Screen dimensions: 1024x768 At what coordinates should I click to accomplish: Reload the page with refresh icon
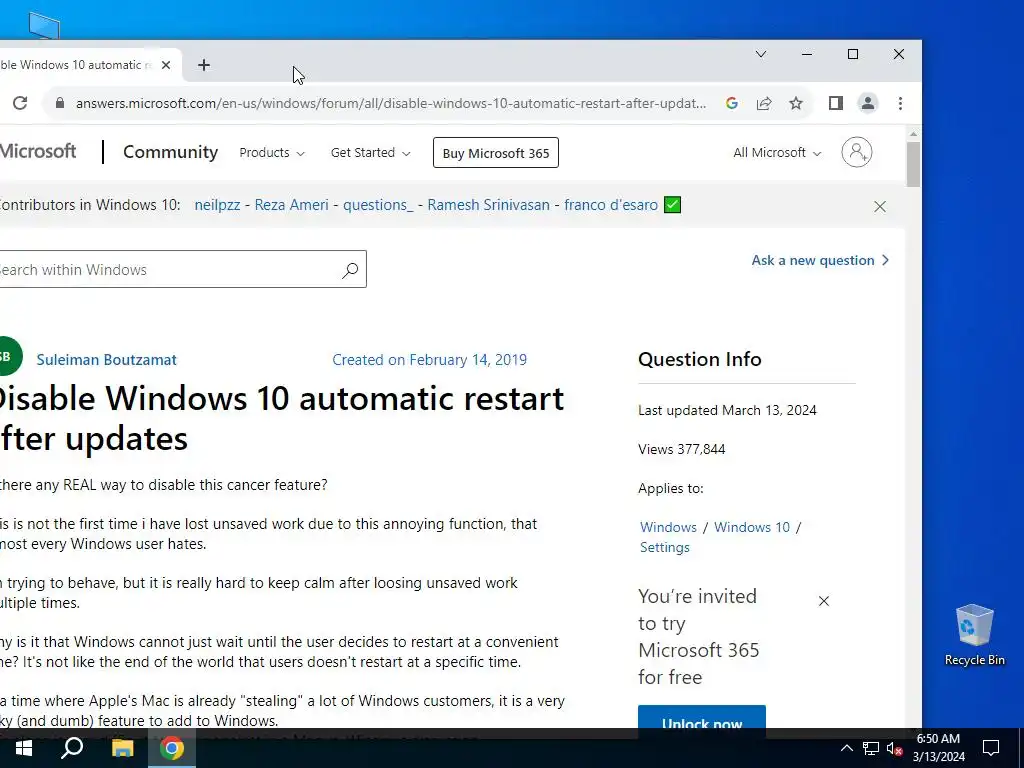(x=20, y=103)
